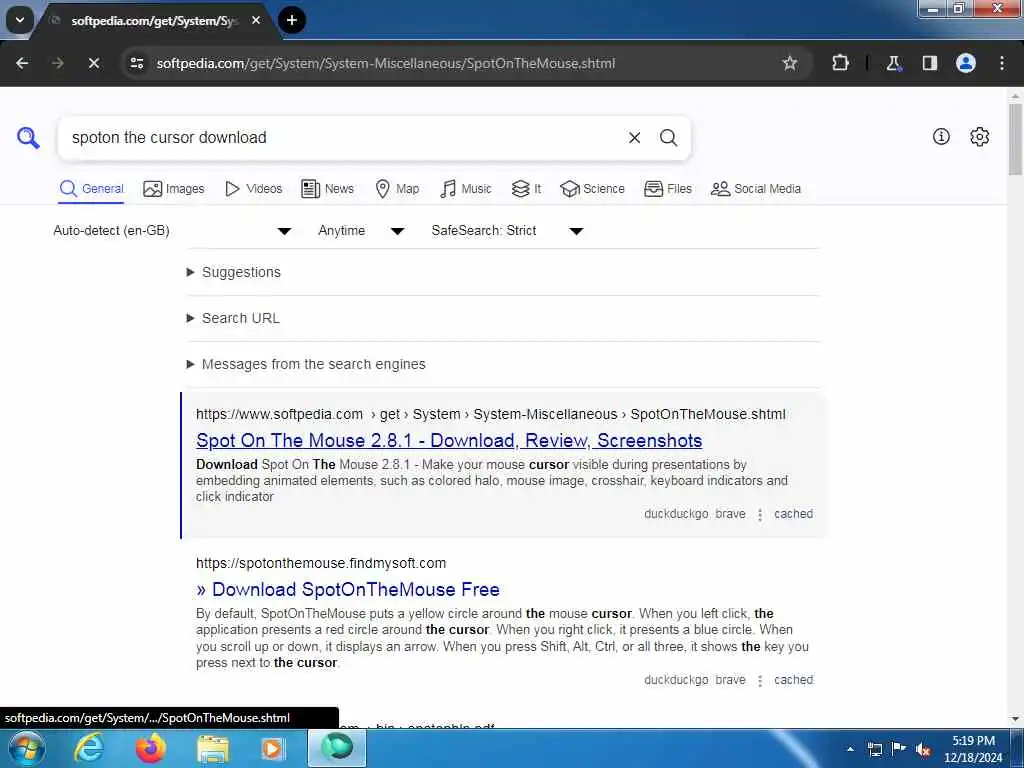Click the muted volume tray icon

pyautogui.click(x=923, y=749)
